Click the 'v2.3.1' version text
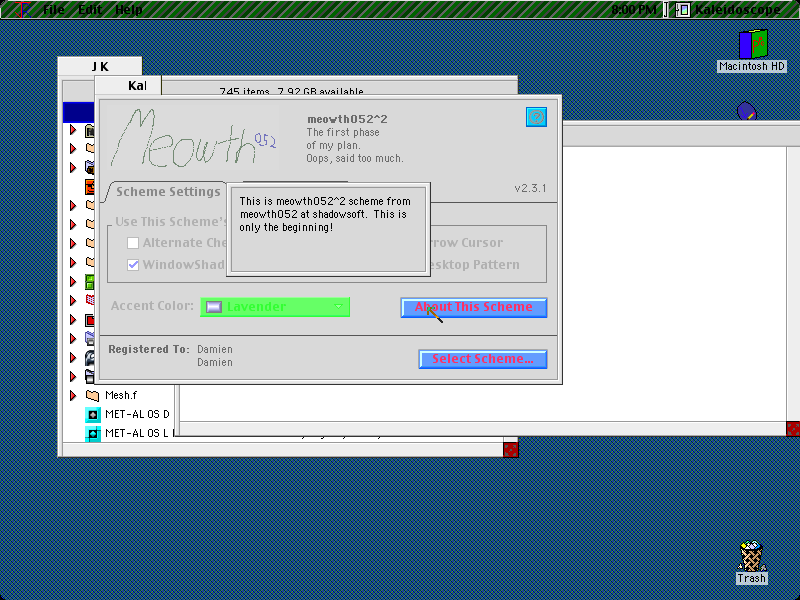 tap(530, 188)
